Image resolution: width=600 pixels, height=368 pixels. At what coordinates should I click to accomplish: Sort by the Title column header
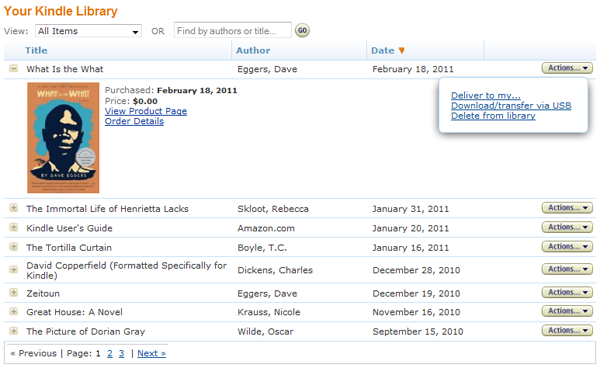(36, 50)
